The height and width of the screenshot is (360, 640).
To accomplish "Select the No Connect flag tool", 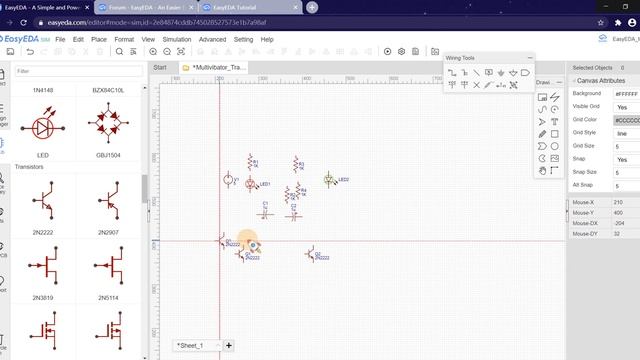I will pyautogui.click(x=476, y=85).
